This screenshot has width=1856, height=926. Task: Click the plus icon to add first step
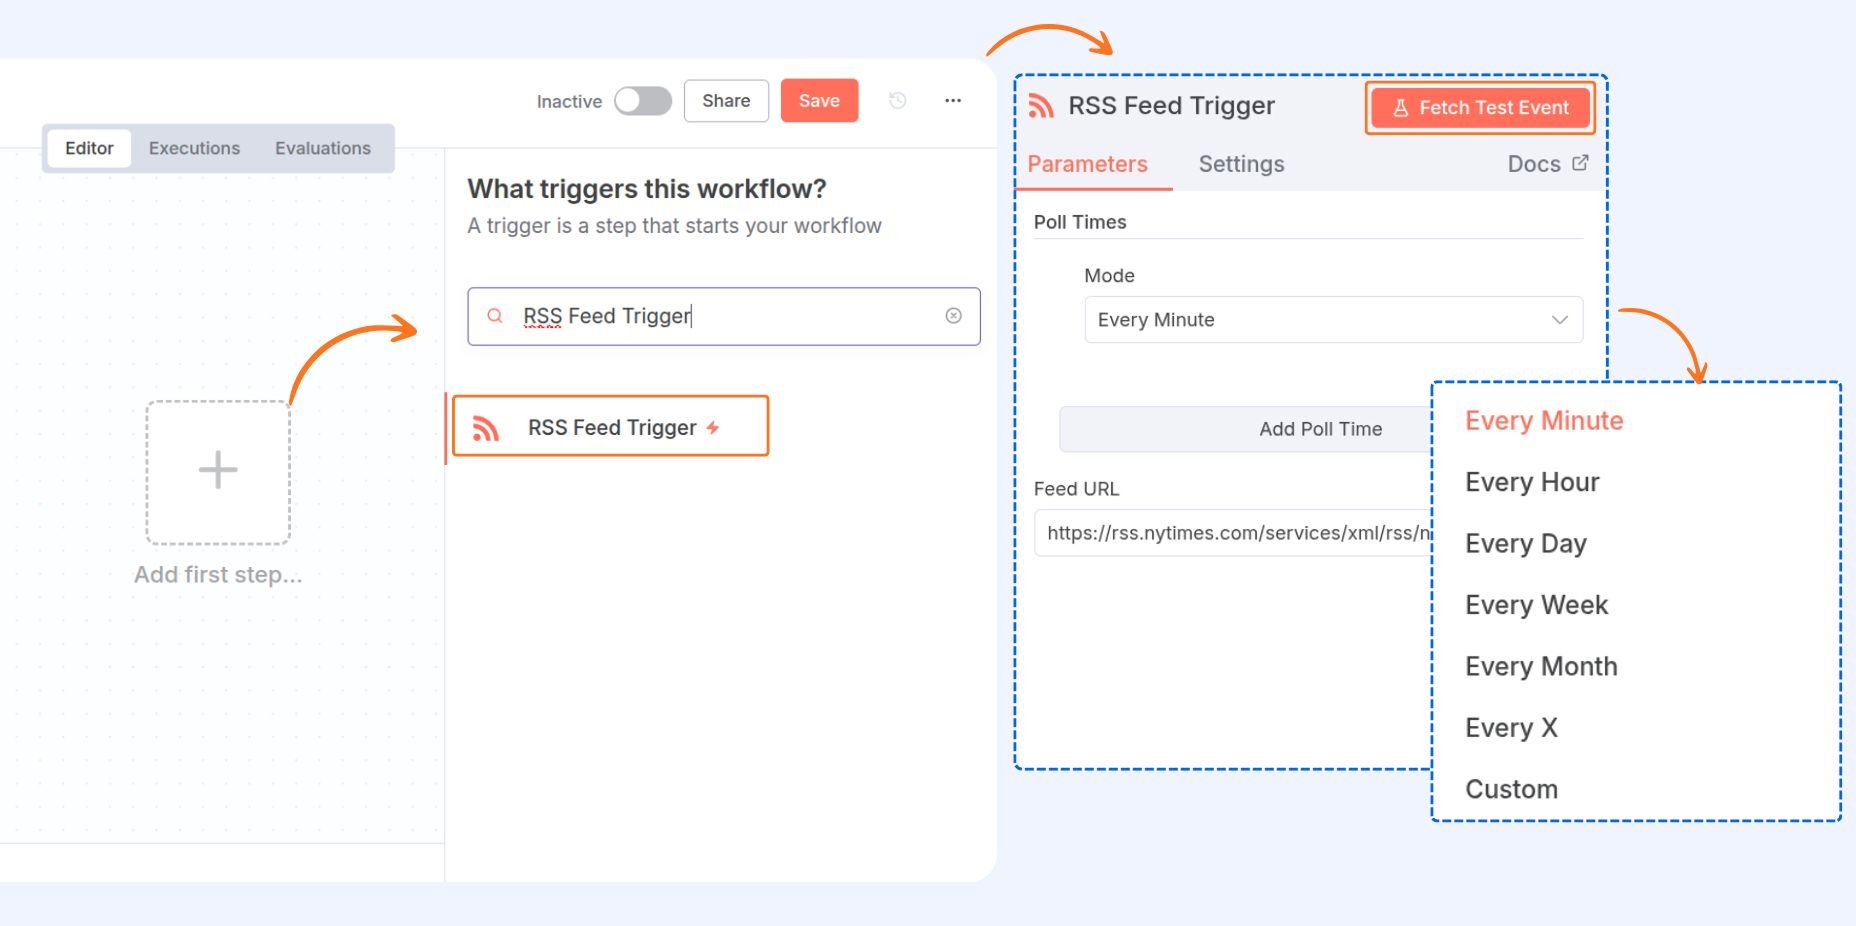point(218,470)
